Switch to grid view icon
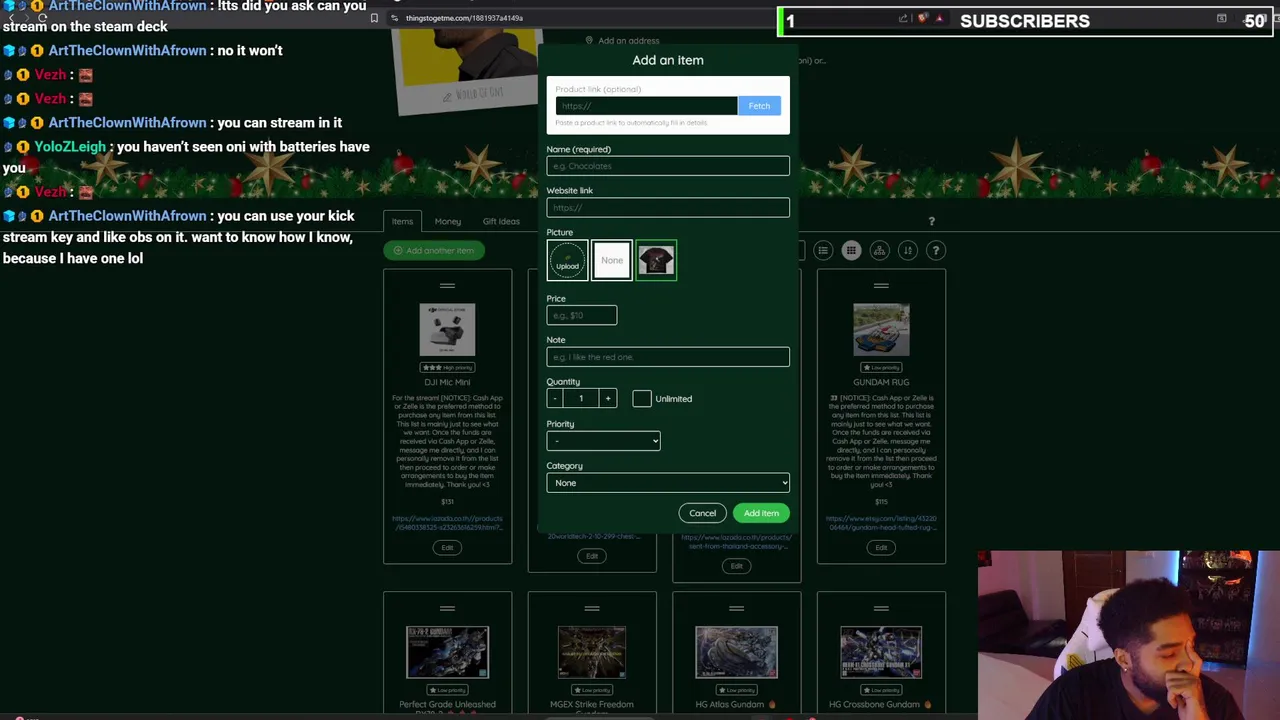Screen dimensions: 1280x720 (851, 251)
